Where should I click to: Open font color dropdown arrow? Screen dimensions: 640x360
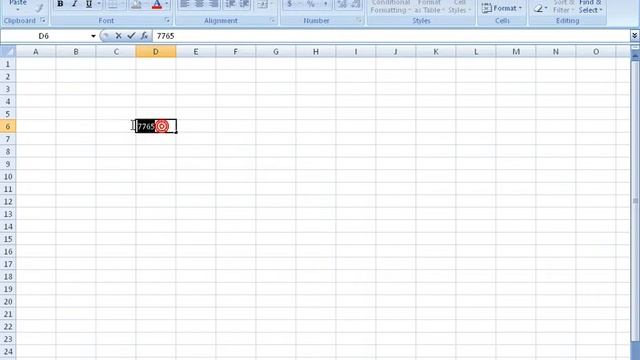coord(167,4)
